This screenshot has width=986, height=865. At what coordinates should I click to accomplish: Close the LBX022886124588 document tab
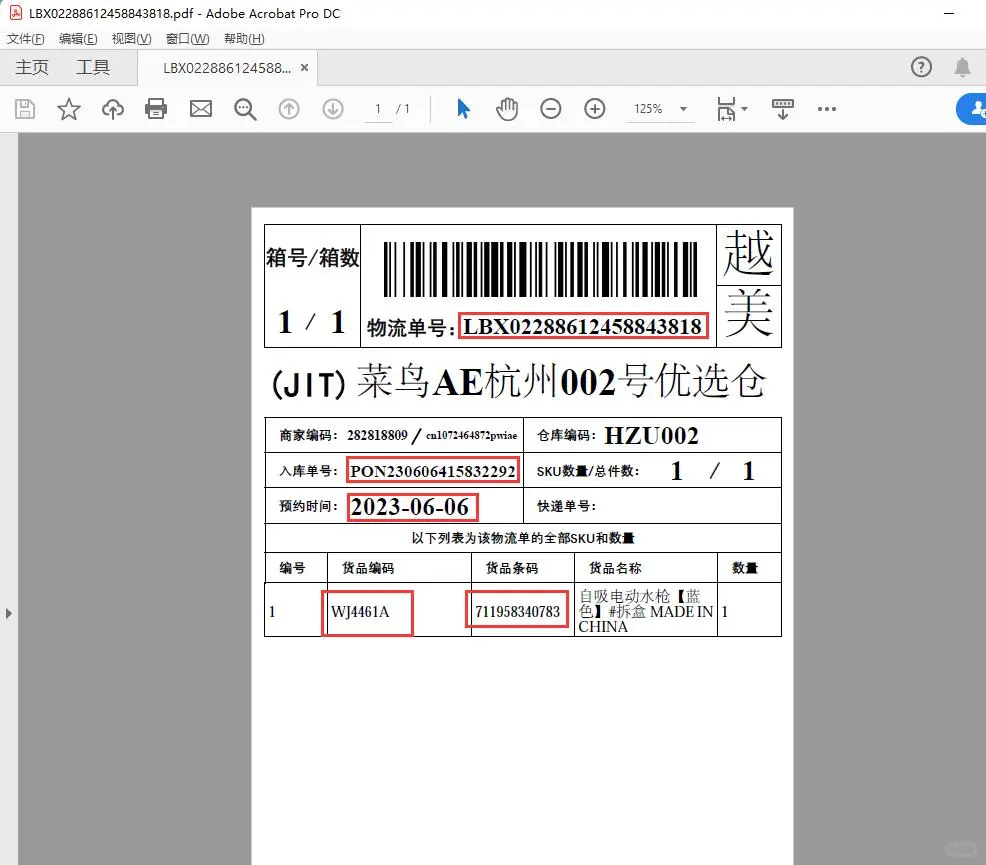(304, 67)
